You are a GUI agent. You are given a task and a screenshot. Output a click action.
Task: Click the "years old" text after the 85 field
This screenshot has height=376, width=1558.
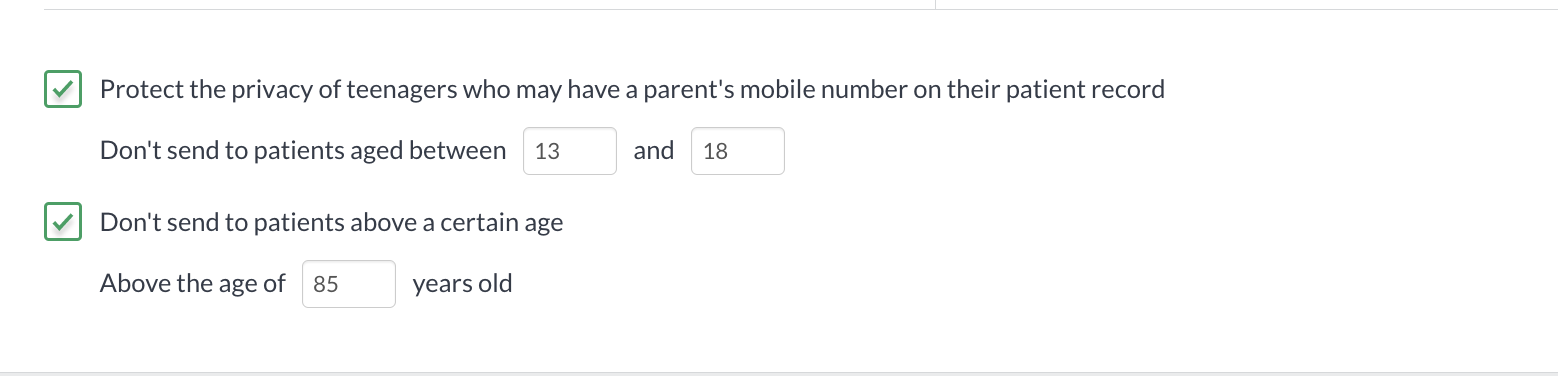tap(462, 284)
